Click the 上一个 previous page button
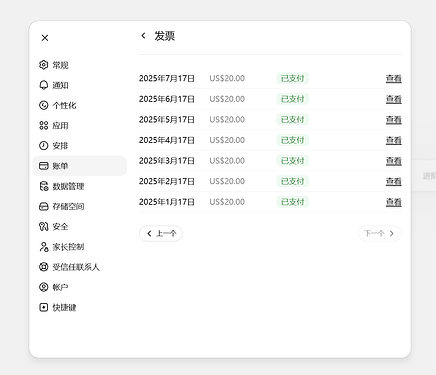Screen dimensions: 436x375 (161, 233)
